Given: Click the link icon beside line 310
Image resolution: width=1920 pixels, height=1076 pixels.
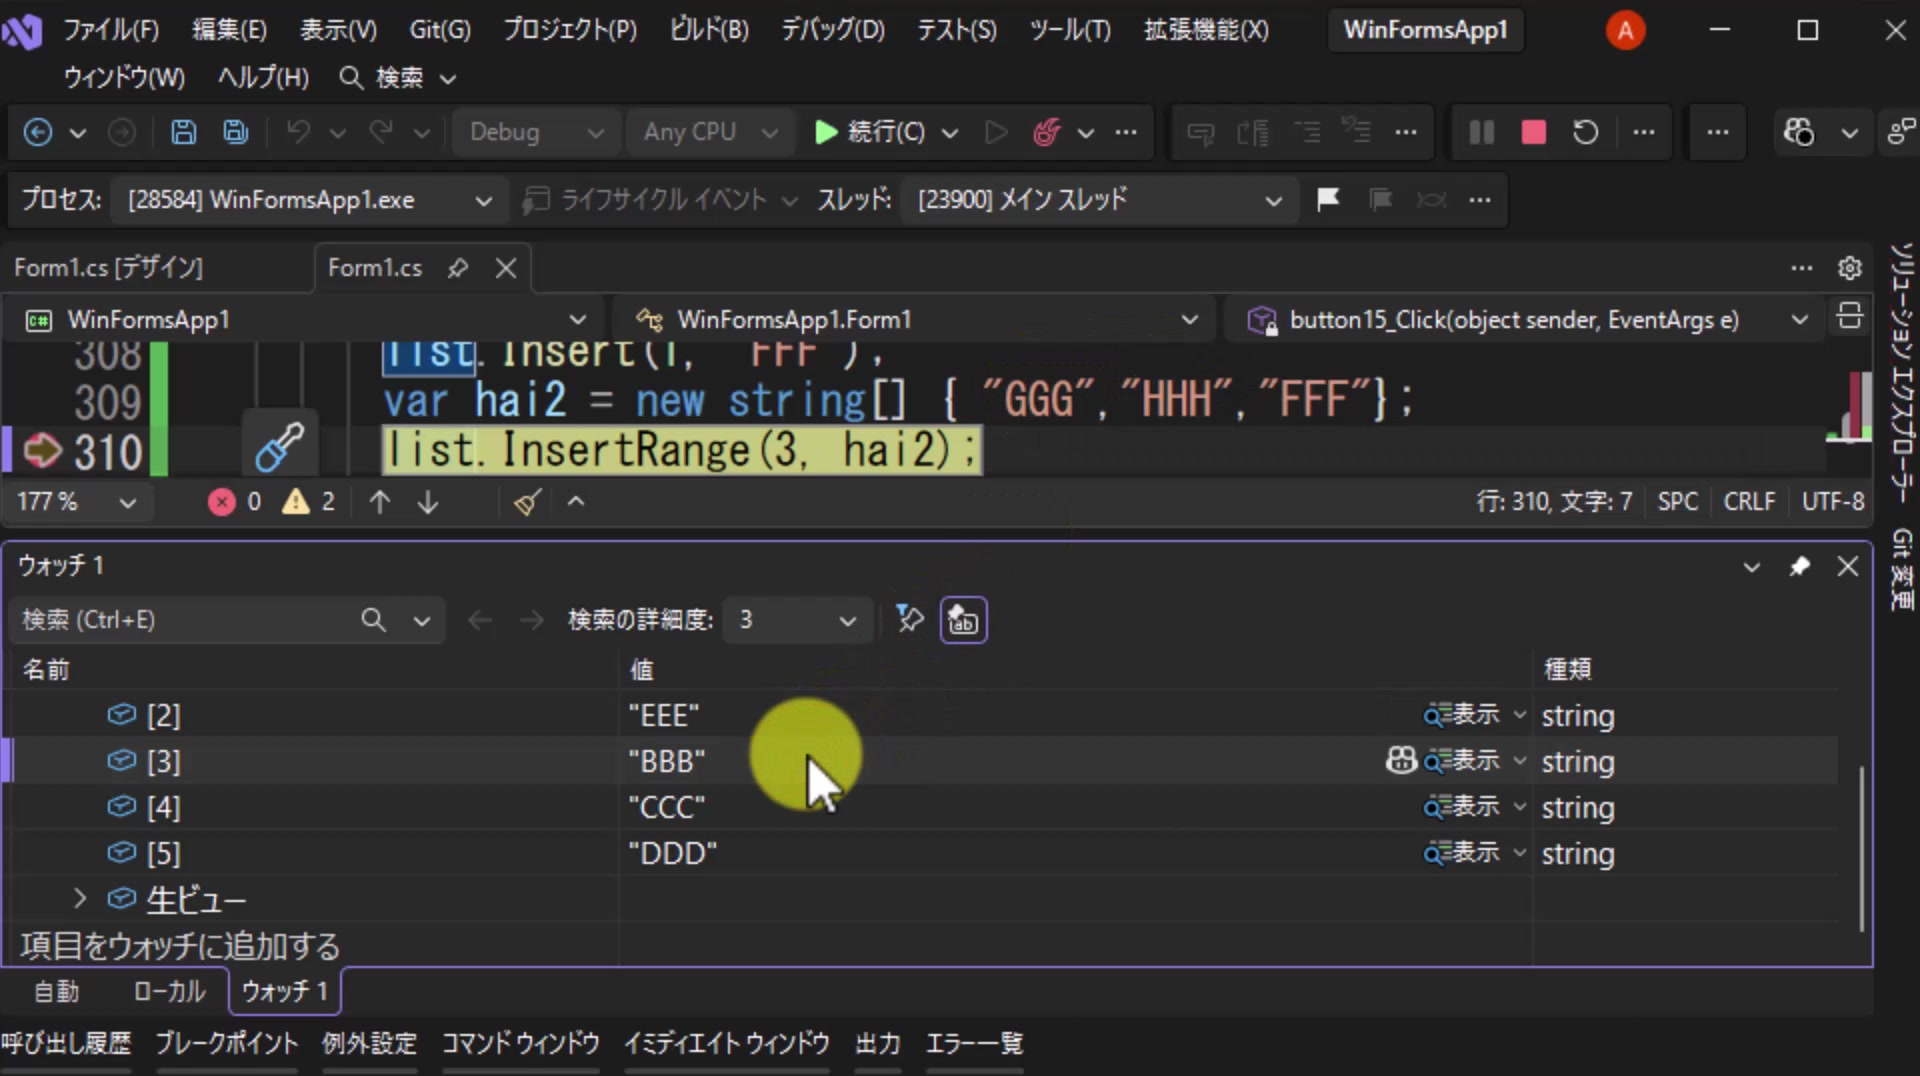Looking at the screenshot, I should pos(279,445).
